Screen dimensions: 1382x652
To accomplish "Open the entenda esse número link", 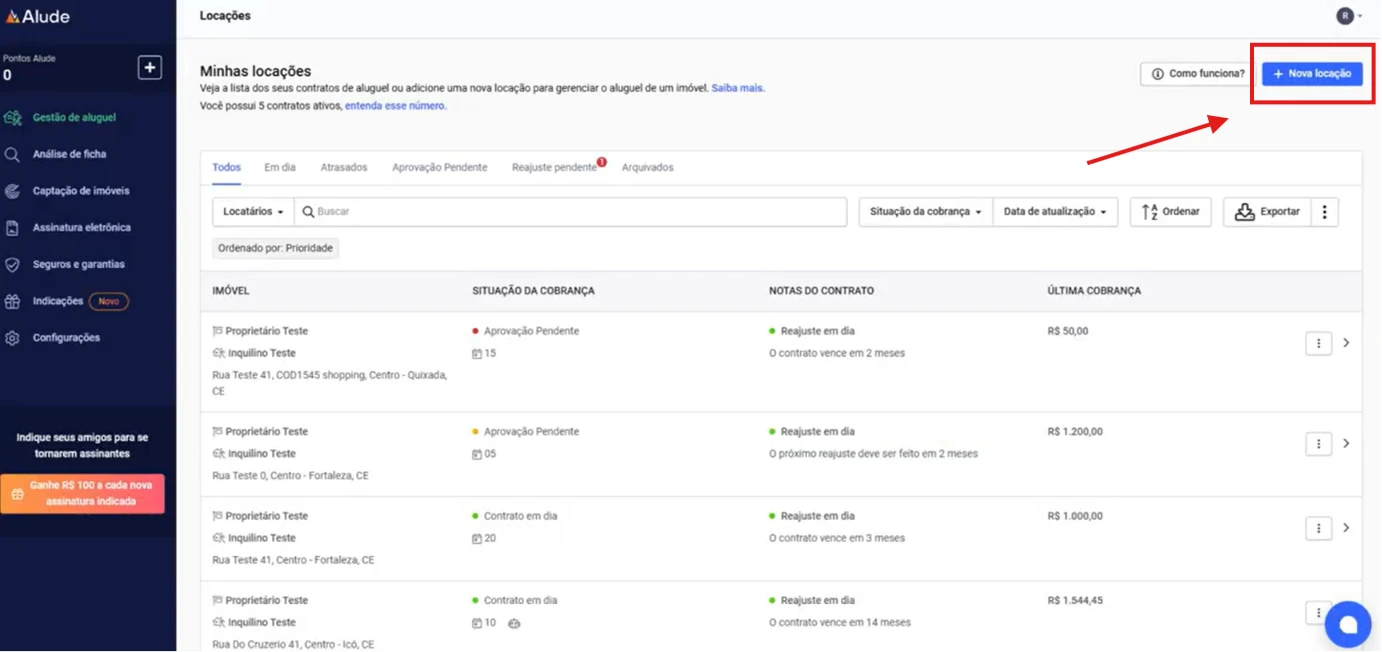I will pos(396,105).
